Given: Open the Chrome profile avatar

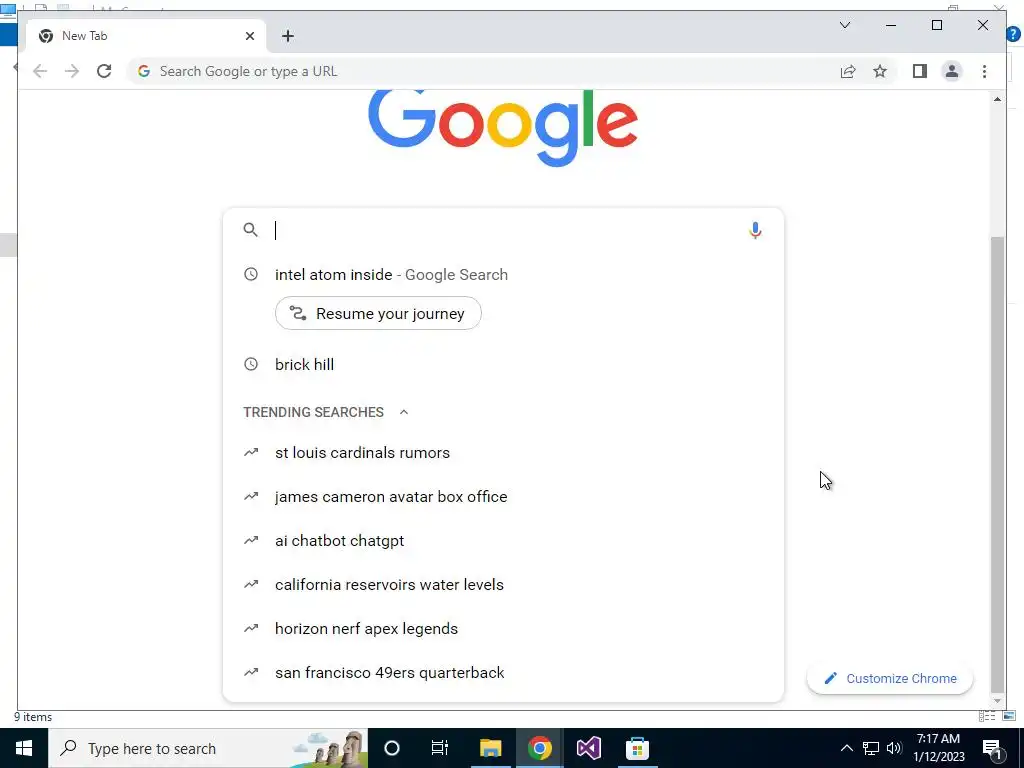Looking at the screenshot, I should tap(952, 71).
